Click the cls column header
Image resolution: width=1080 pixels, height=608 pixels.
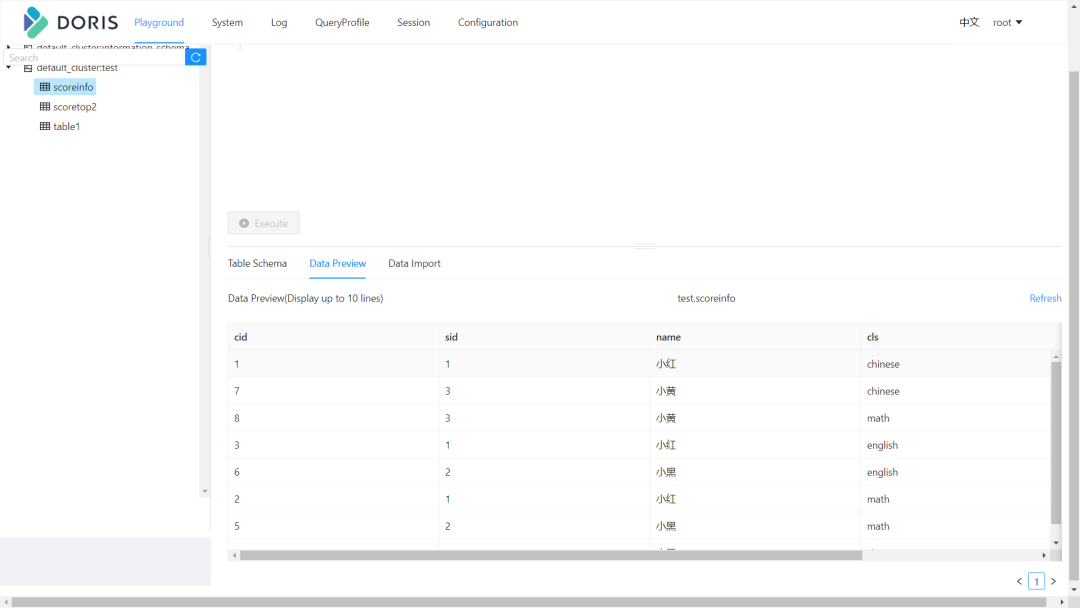click(960, 337)
